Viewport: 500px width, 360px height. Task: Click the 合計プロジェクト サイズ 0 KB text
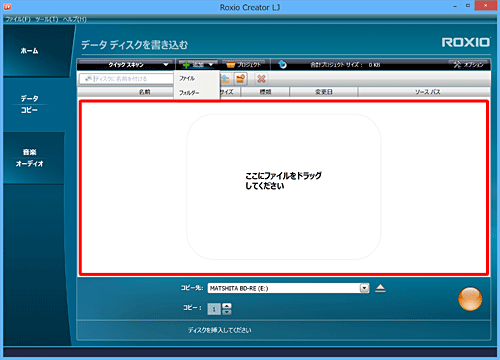click(345, 65)
